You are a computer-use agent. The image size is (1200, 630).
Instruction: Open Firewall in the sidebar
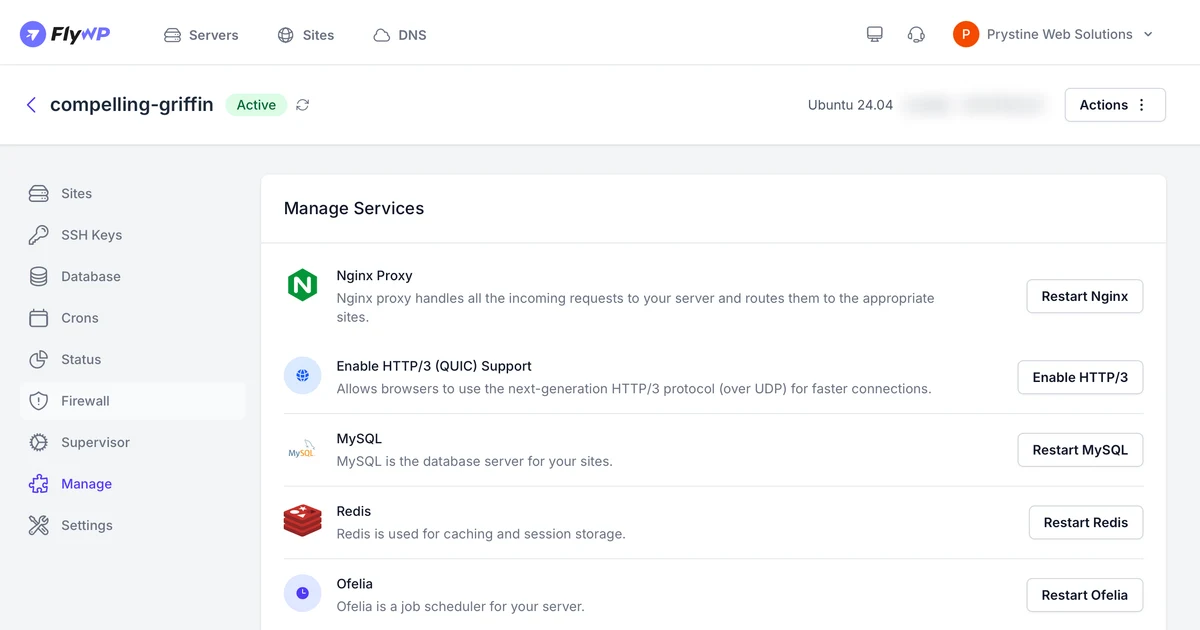point(132,401)
